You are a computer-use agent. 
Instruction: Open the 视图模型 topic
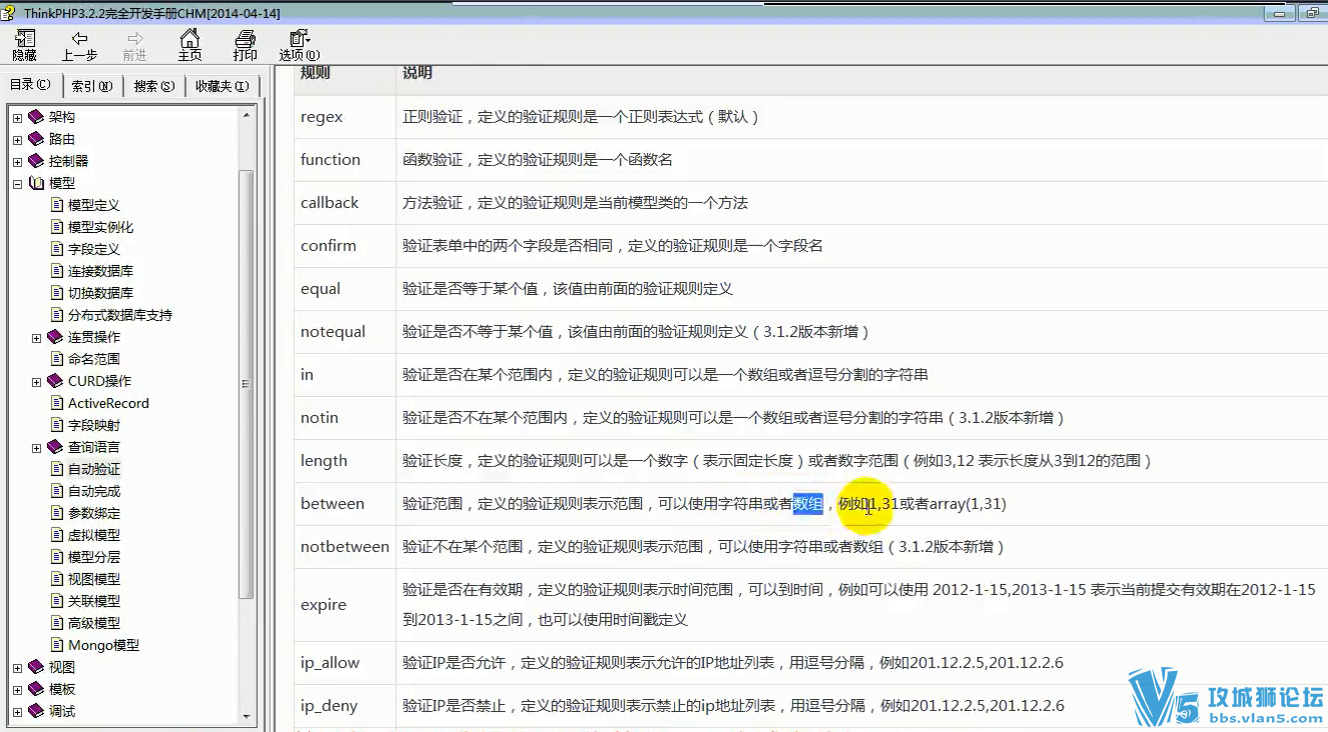click(x=94, y=579)
